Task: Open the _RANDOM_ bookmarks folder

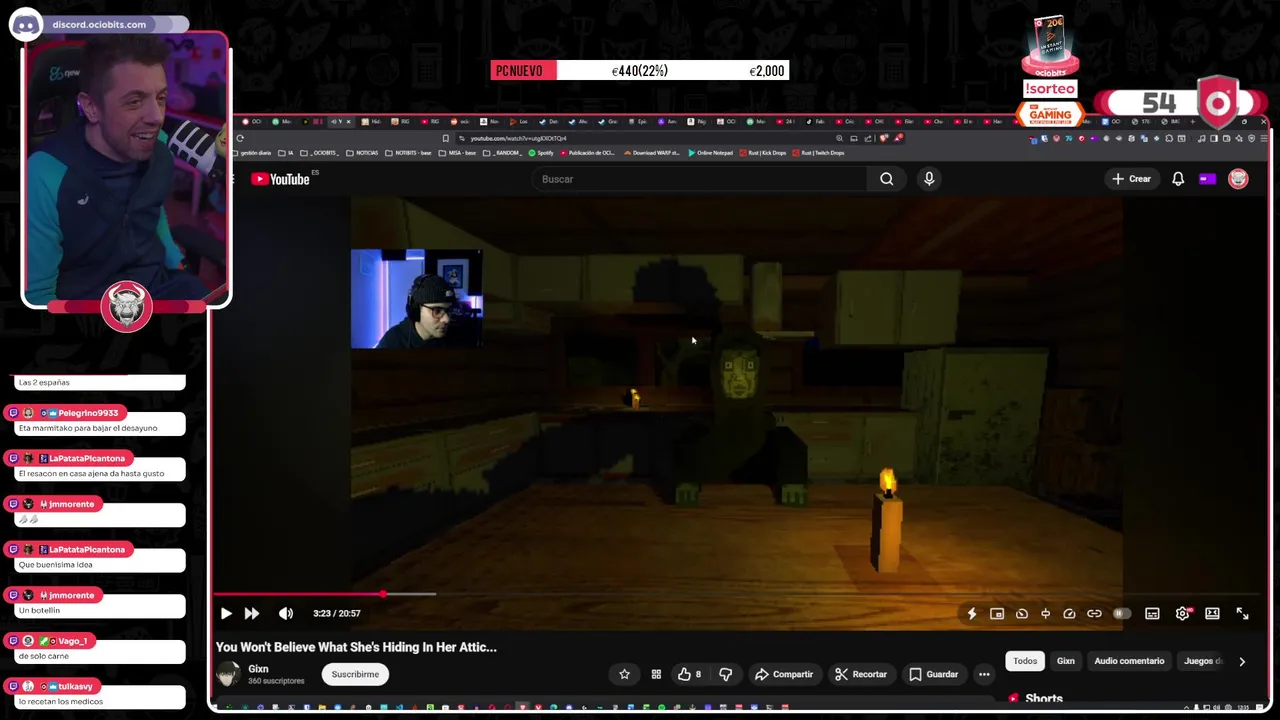Action: 501,153
